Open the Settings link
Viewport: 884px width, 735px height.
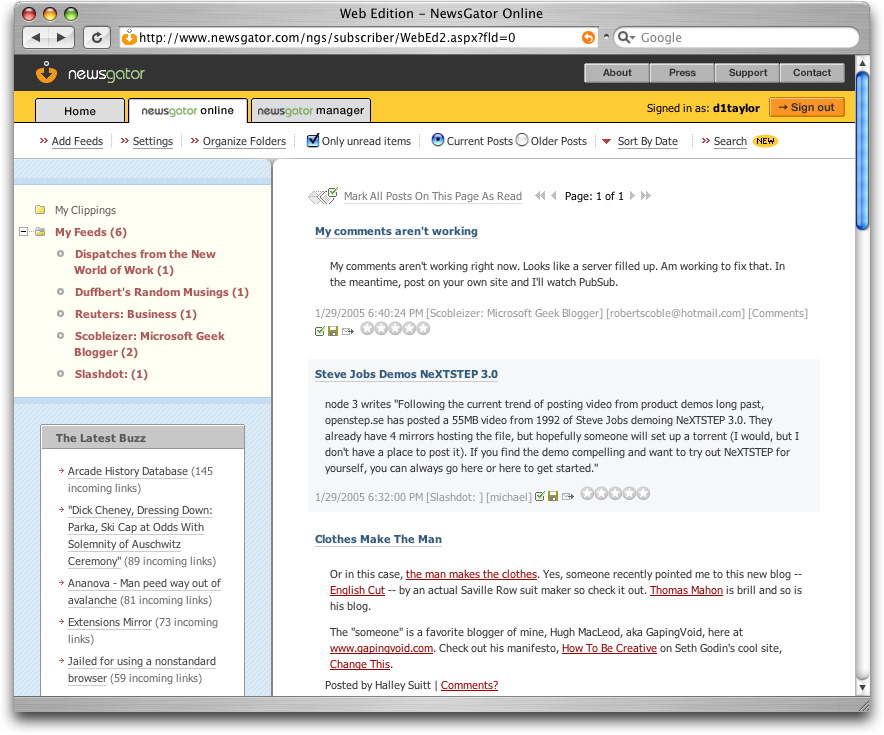(x=153, y=141)
